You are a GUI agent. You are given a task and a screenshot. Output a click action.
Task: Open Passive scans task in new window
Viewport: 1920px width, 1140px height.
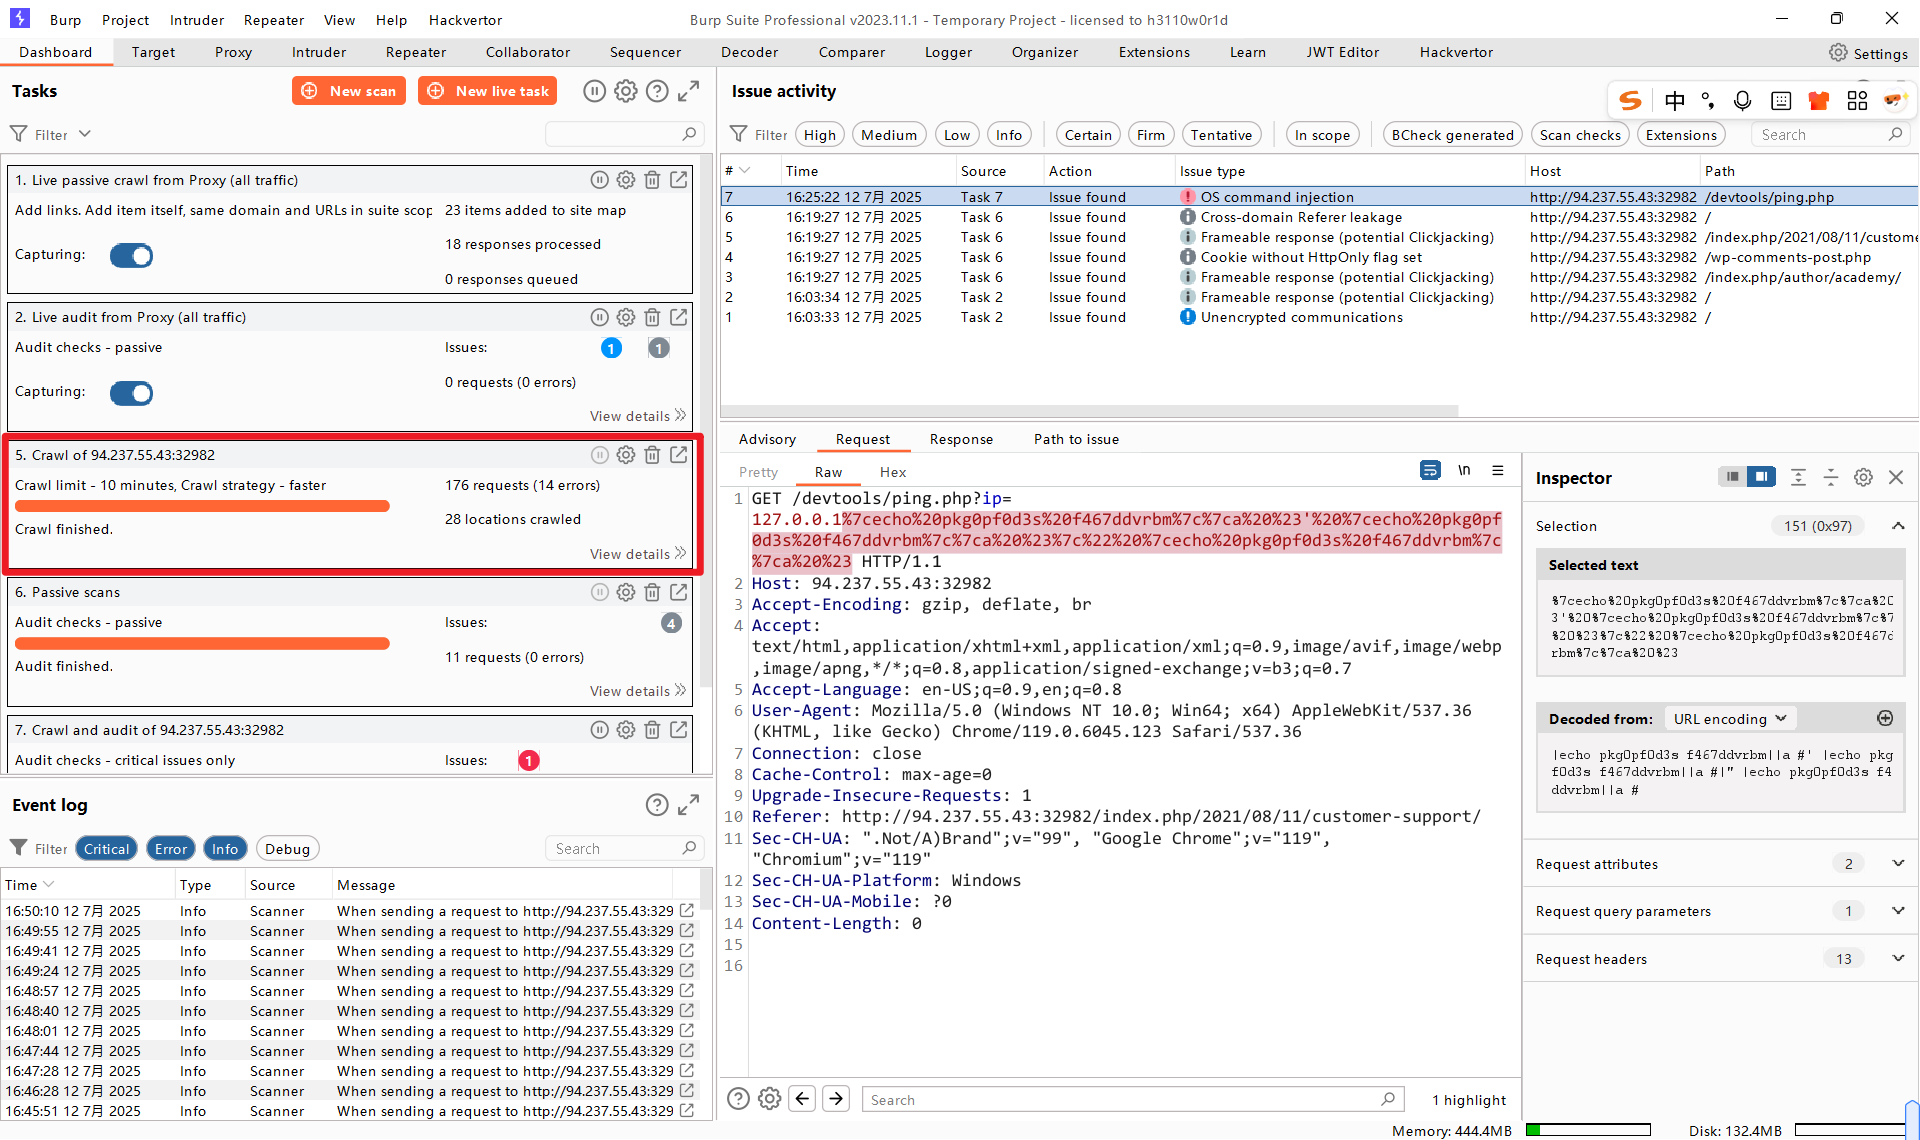tap(679, 592)
